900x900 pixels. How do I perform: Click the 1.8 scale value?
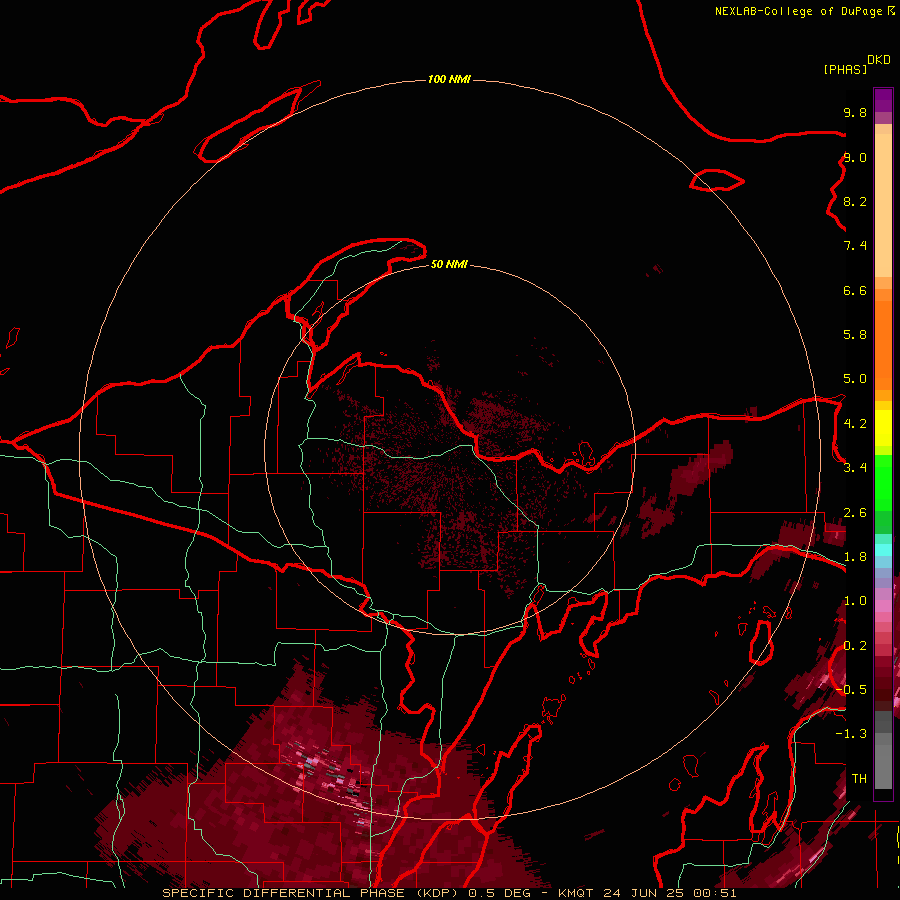(x=855, y=557)
